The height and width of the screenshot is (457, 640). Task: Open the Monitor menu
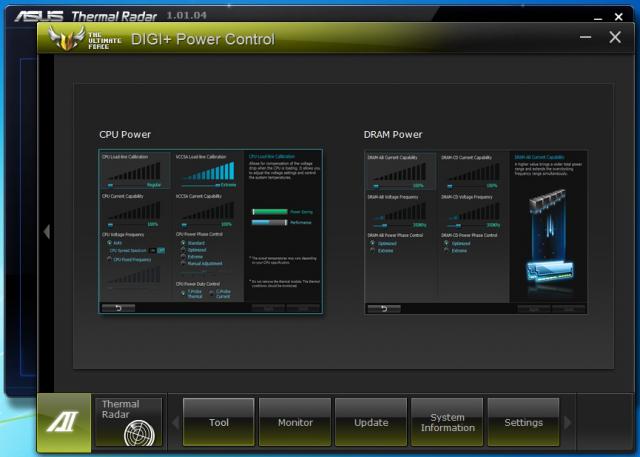click(295, 422)
